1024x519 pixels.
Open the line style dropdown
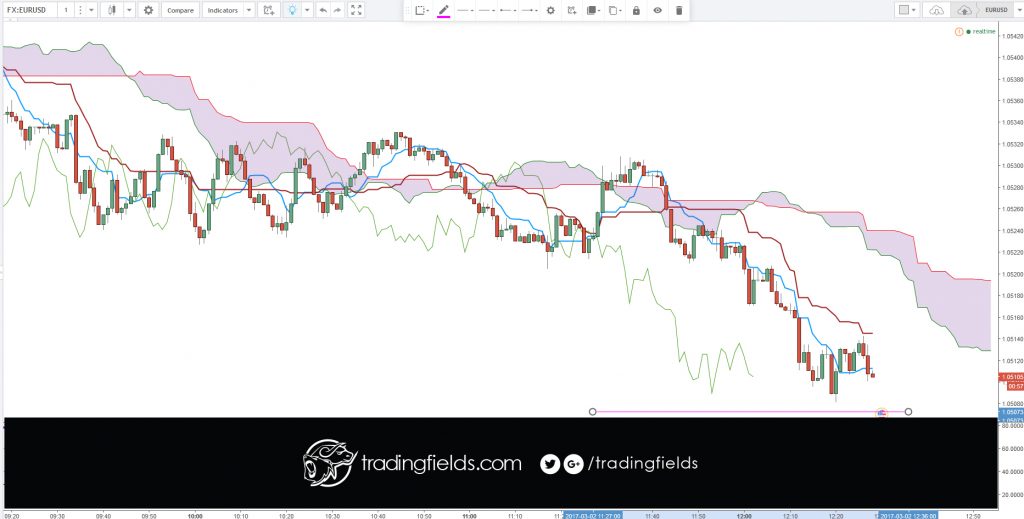pos(466,10)
